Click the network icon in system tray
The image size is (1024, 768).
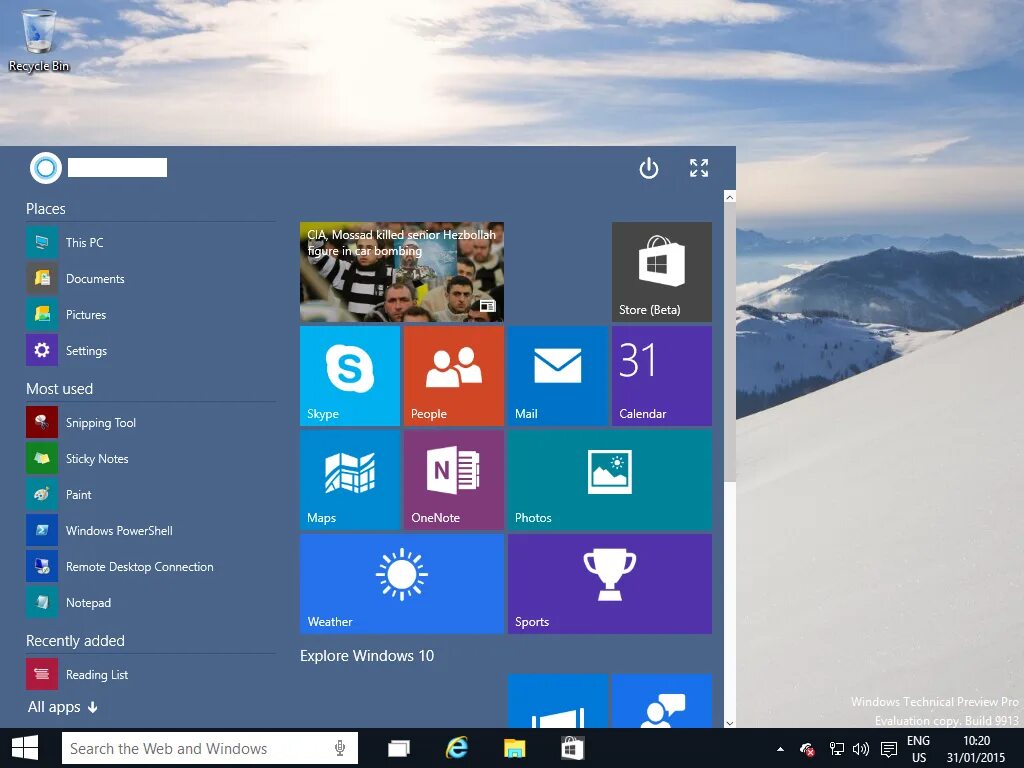[837, 748]
